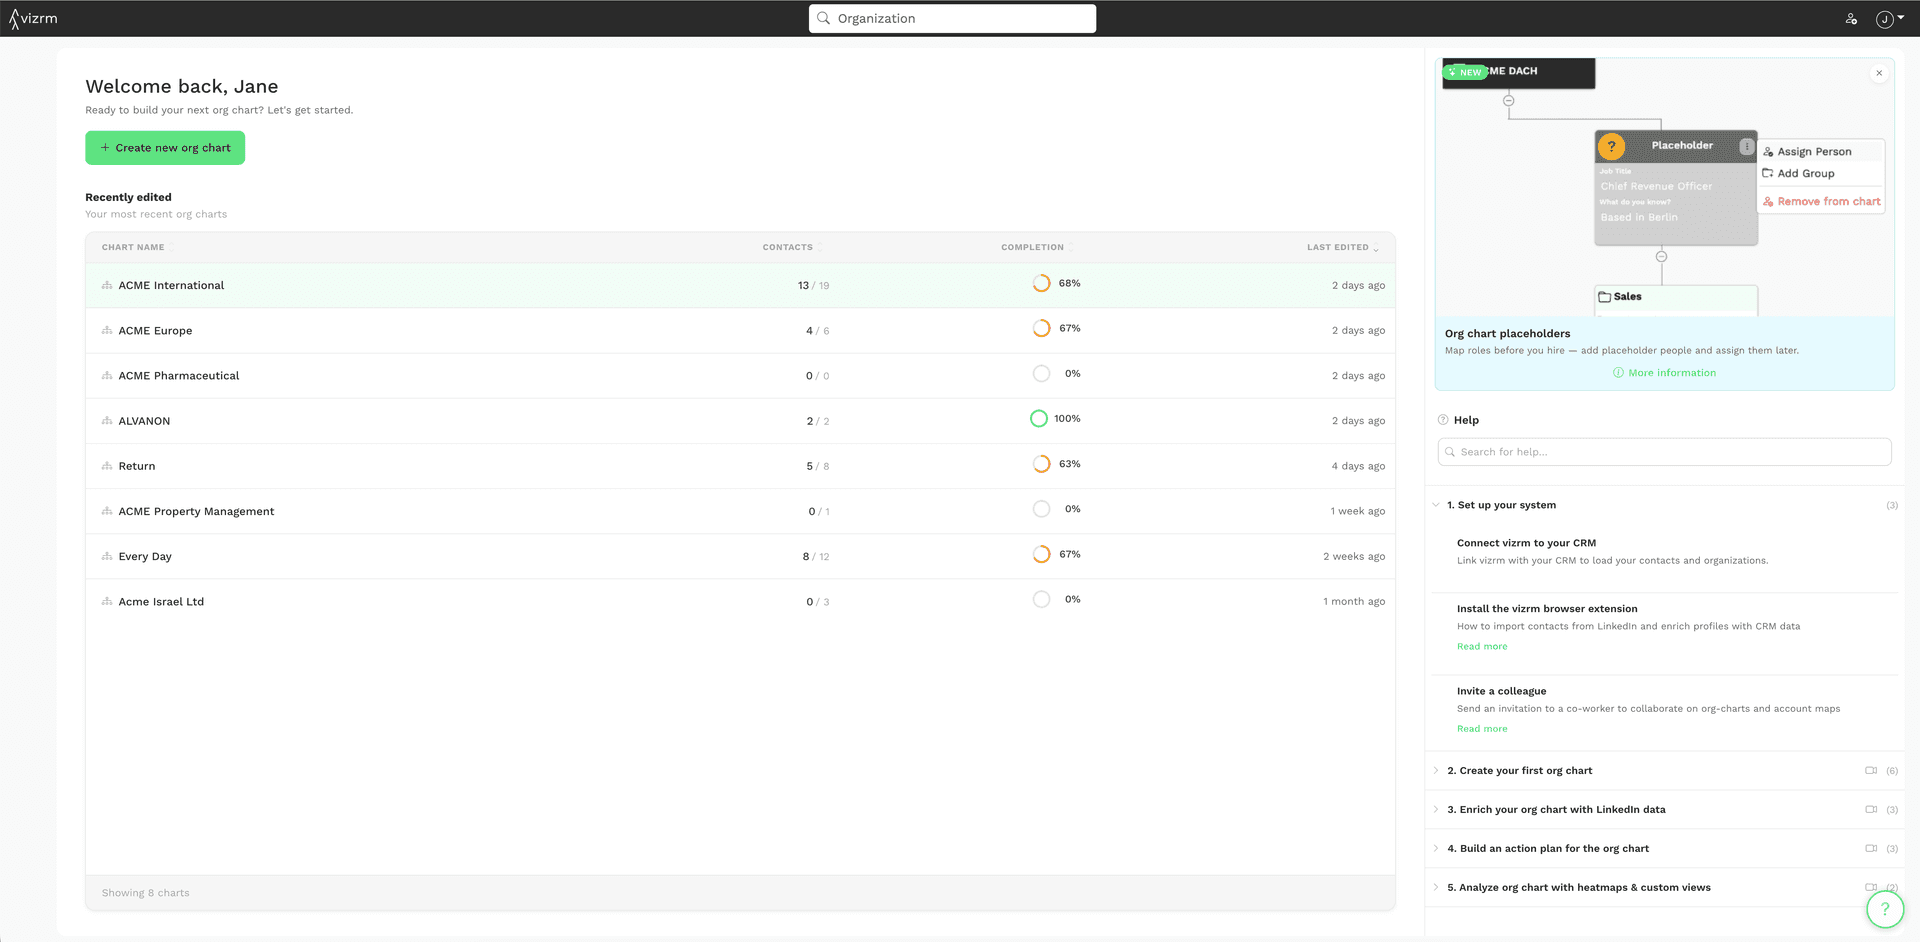Read more about inviting a colleague

click(1482, 729)
